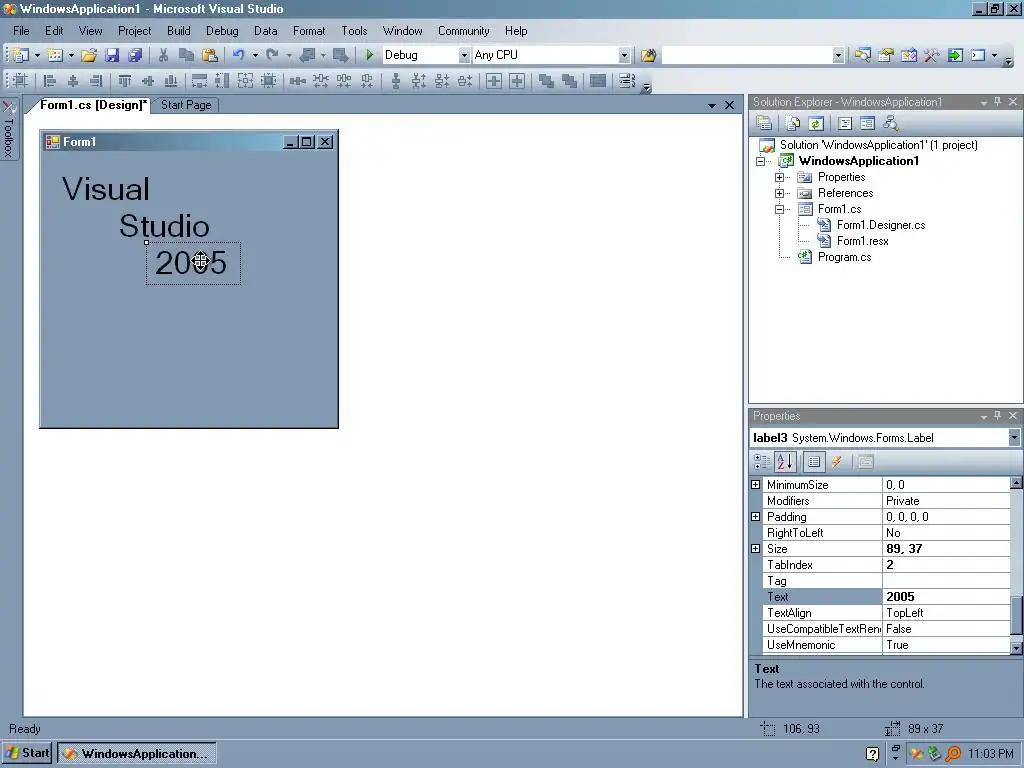Select Program.cs in Solution Explorer
This screenshot has width=1024, height=768.
[x=844, y=257]
